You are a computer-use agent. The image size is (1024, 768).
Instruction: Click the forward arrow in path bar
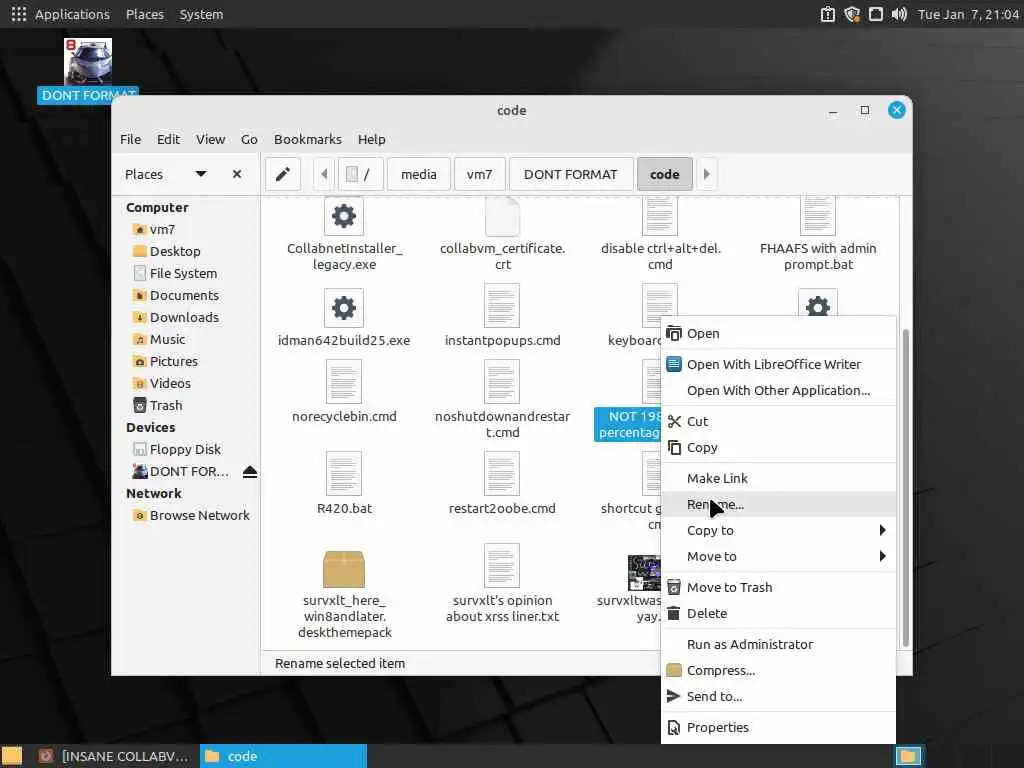click(x=707, y=174)
